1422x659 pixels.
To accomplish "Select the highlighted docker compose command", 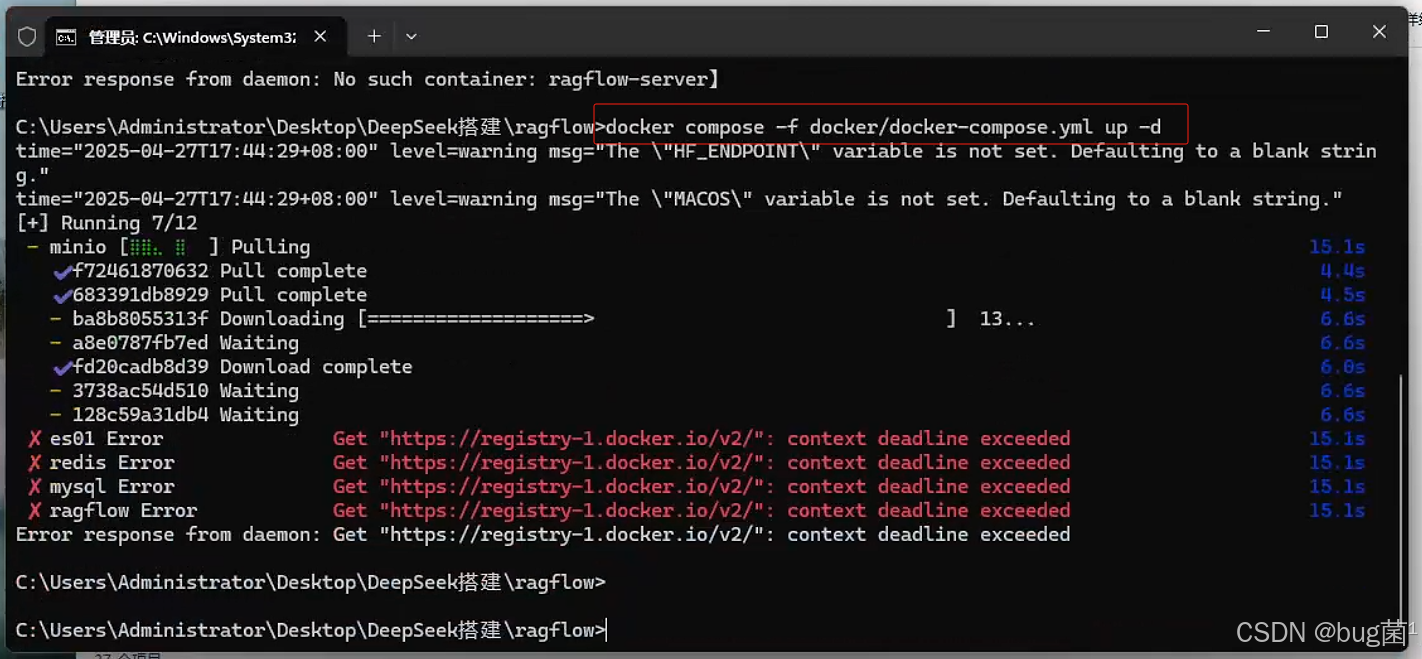I will 888,127.
